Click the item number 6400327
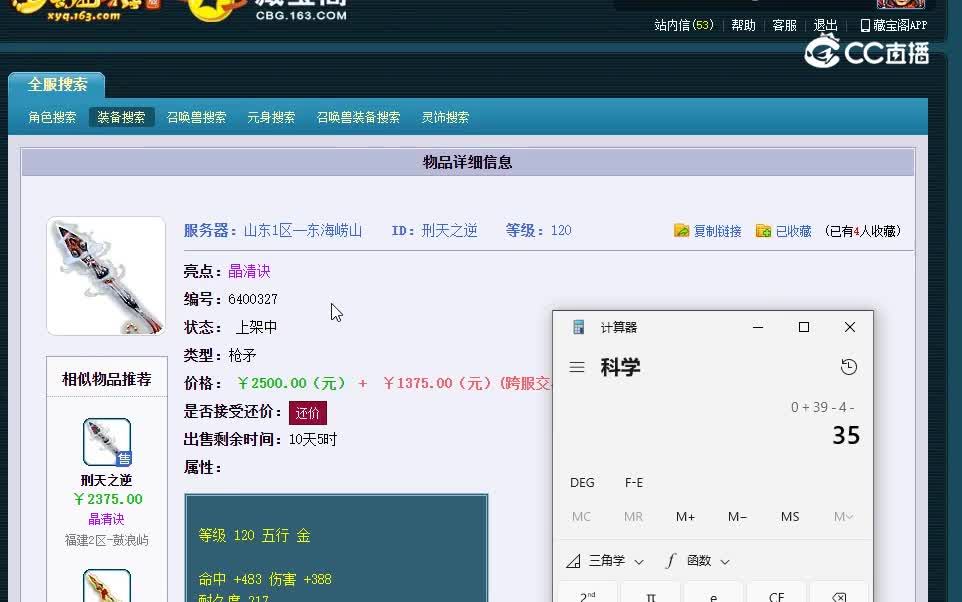The width and height of the screenshot is (962, 602). tap(253, 299)
